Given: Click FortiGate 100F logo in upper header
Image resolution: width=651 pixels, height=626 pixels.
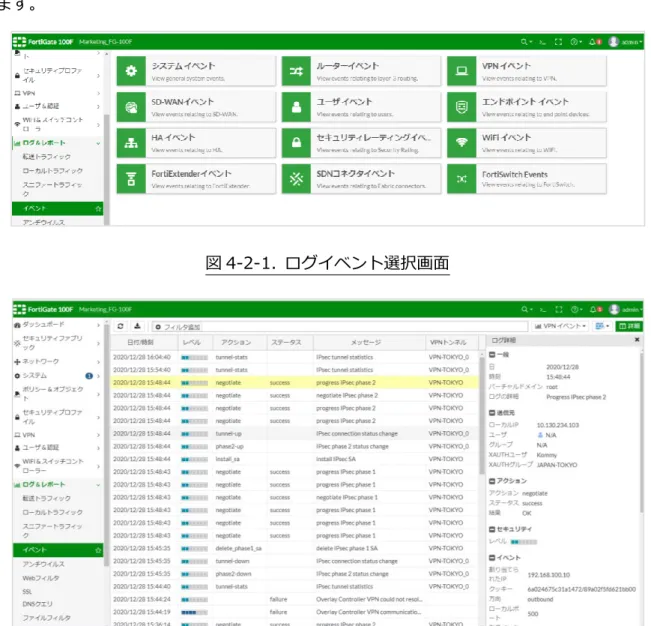Looking at the screenshot, I should (43, 42).
